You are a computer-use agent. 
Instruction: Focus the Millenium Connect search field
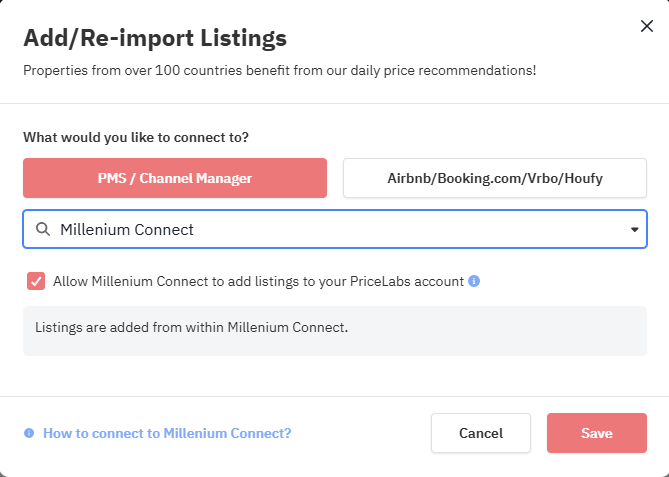330,230
